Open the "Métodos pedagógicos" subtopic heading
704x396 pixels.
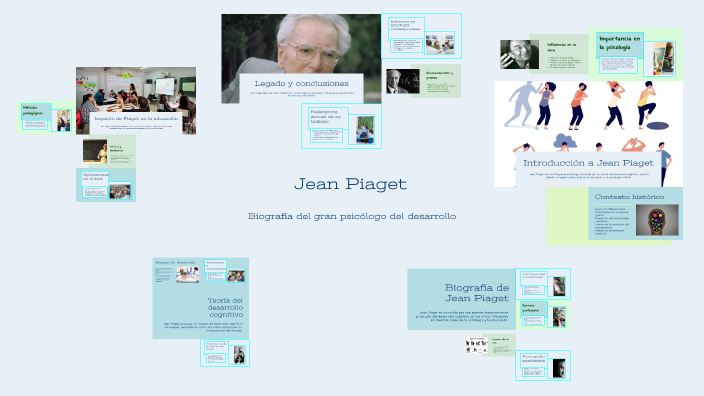[x=33, y=110]
